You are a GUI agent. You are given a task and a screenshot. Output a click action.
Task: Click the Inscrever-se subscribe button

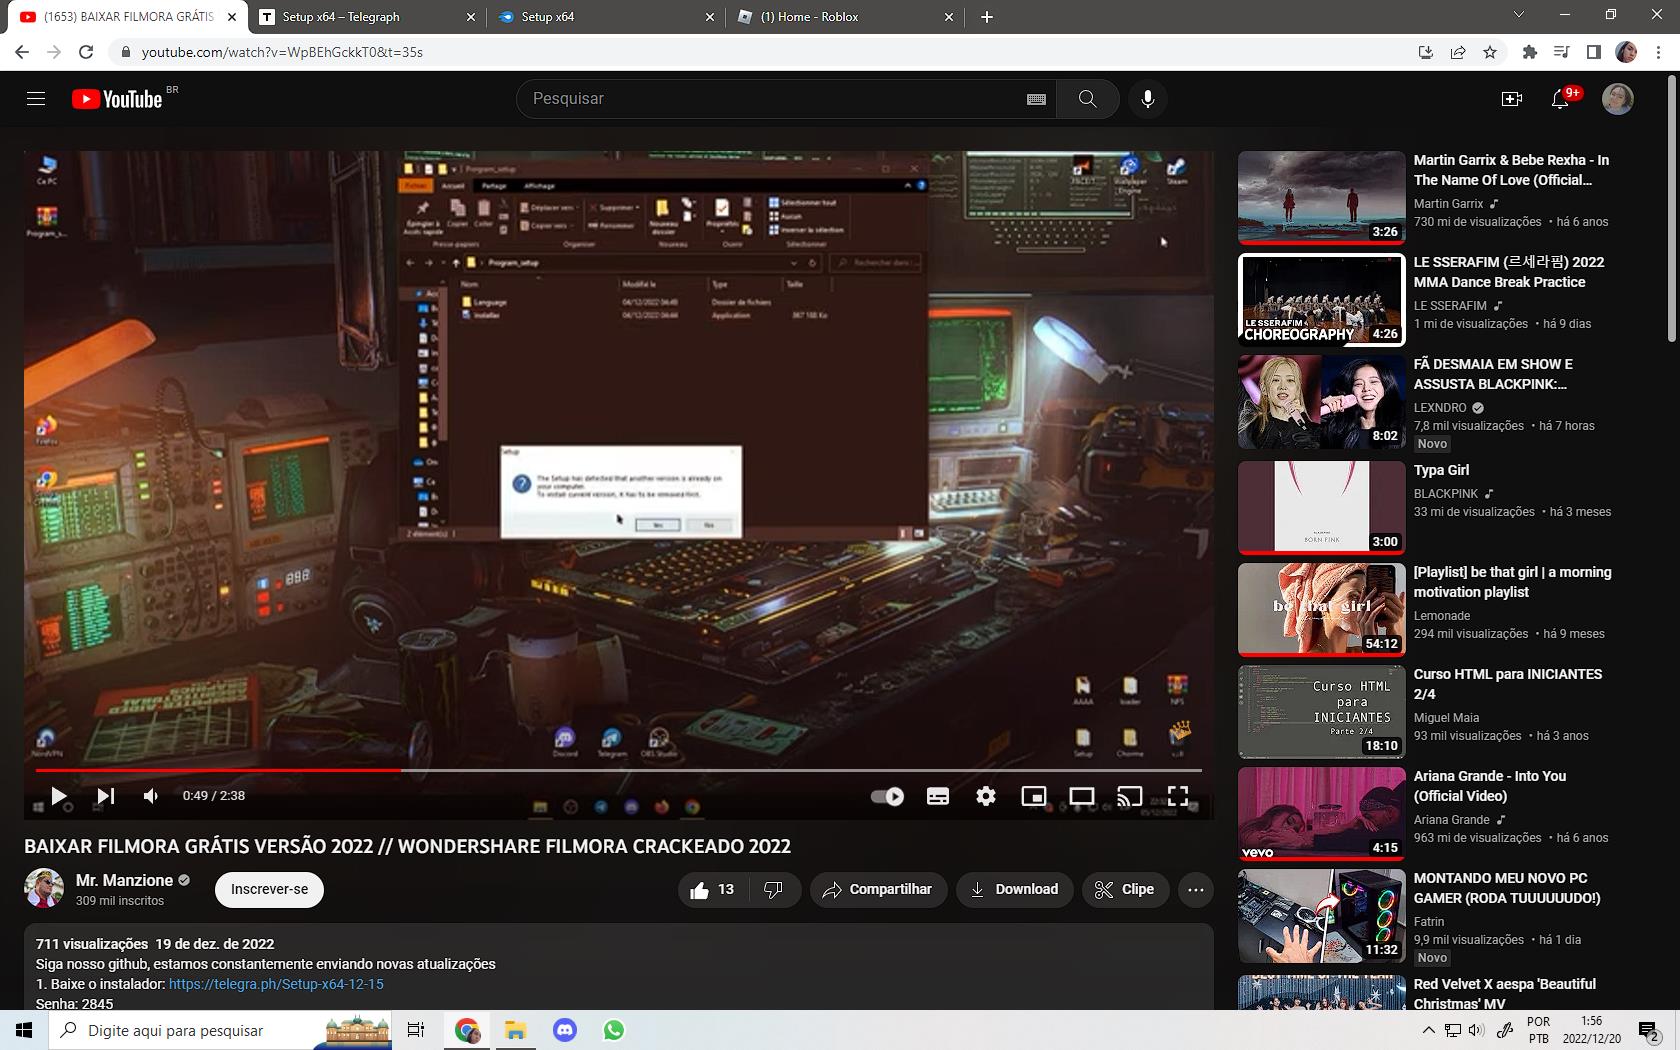pyautogui.click(x=269, y=889)
